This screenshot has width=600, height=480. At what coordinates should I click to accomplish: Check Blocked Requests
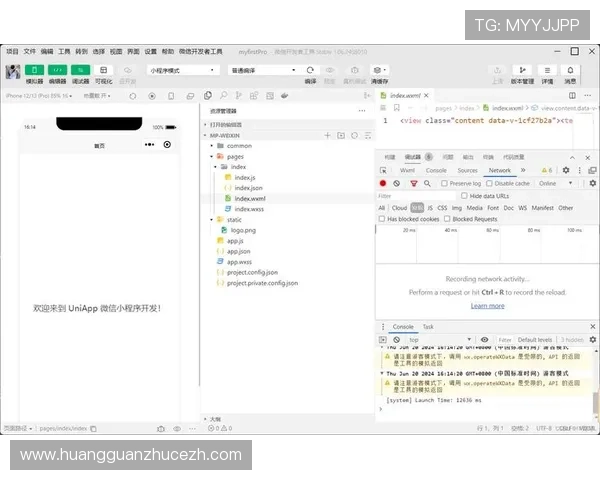(447, 219)
